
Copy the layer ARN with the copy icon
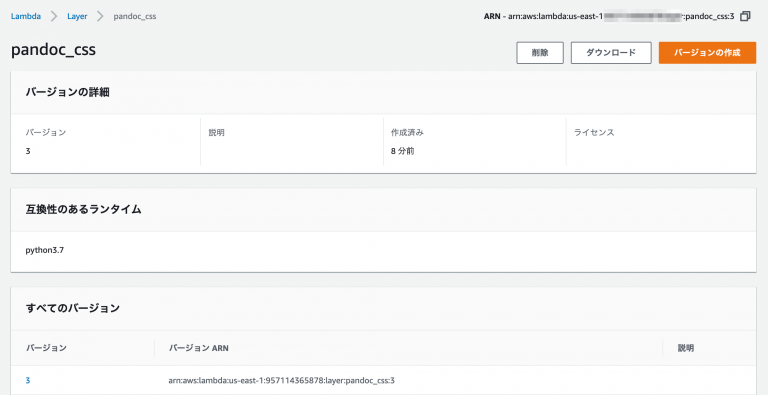pyautogui.click(x=745, y=16)
